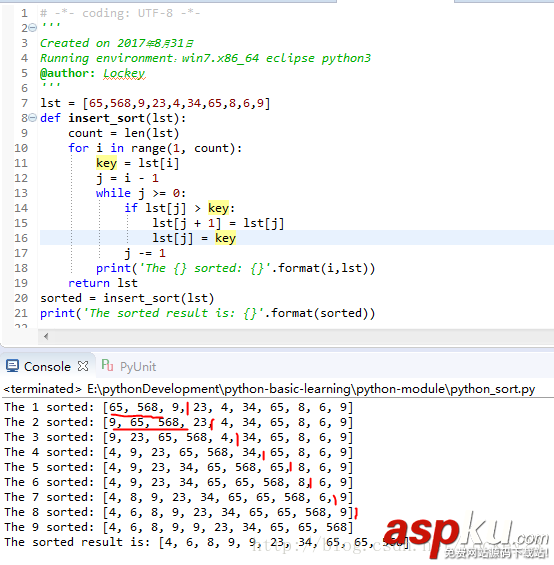The width and height of the screenshot is (554, 565).
Task: Collapse the insert_sort function fold at line 8
Action: point(32,118)
